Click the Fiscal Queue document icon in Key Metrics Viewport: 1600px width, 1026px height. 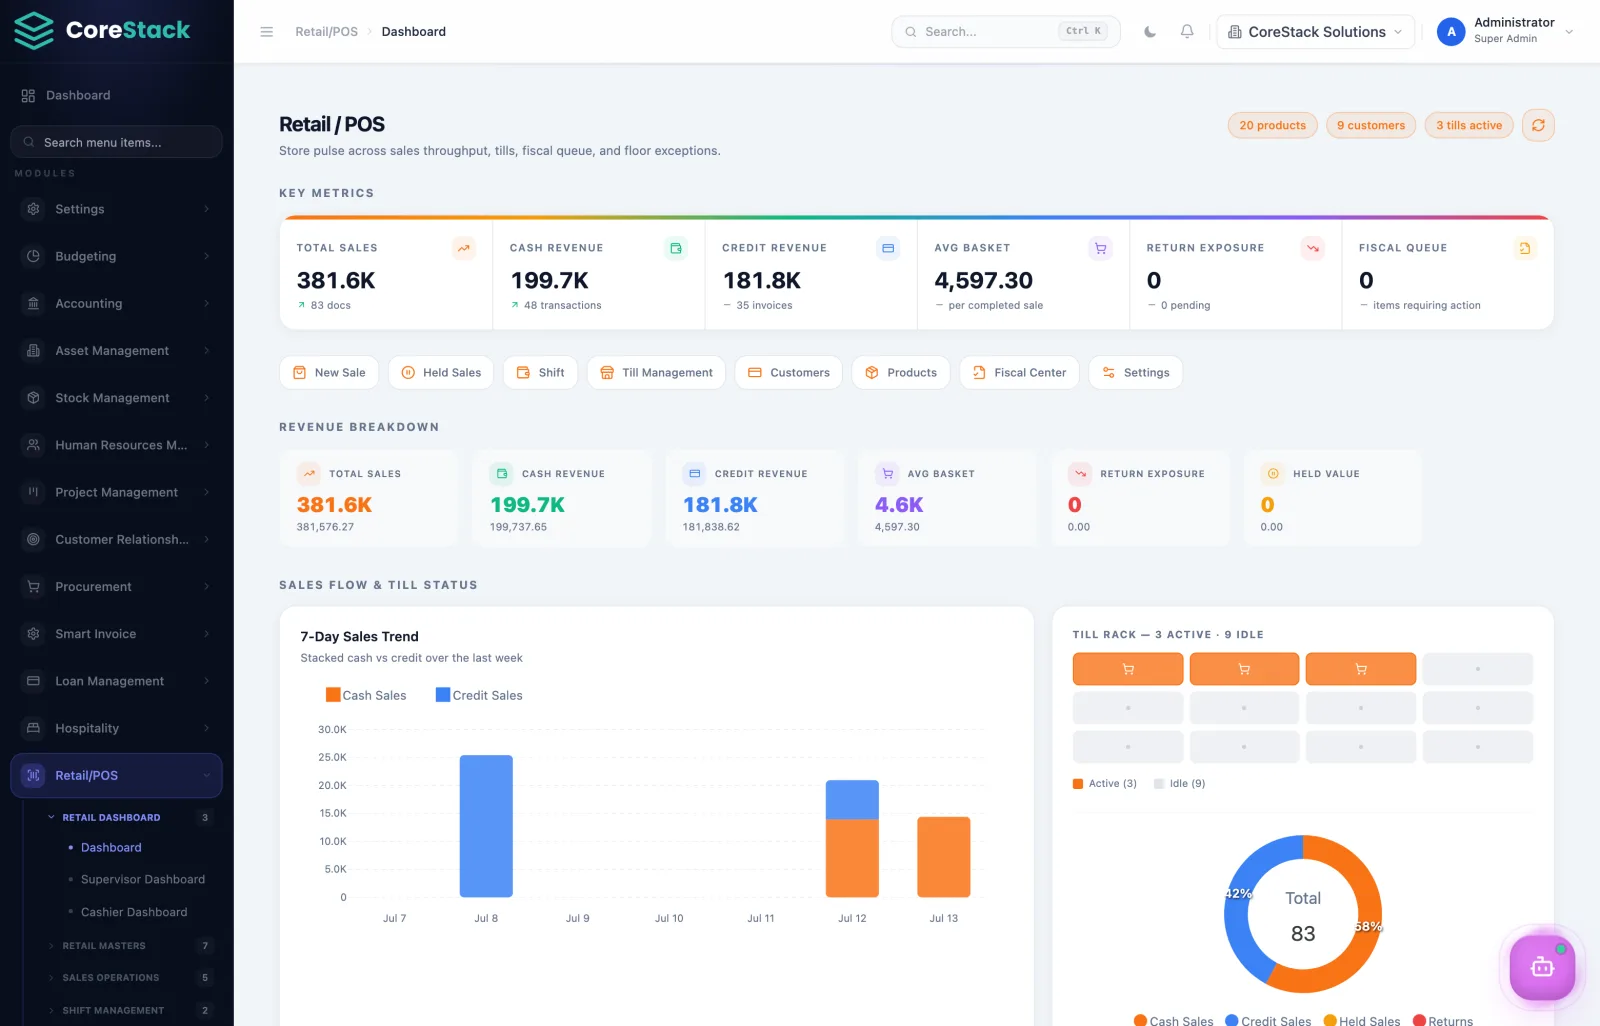(1524, 248)
